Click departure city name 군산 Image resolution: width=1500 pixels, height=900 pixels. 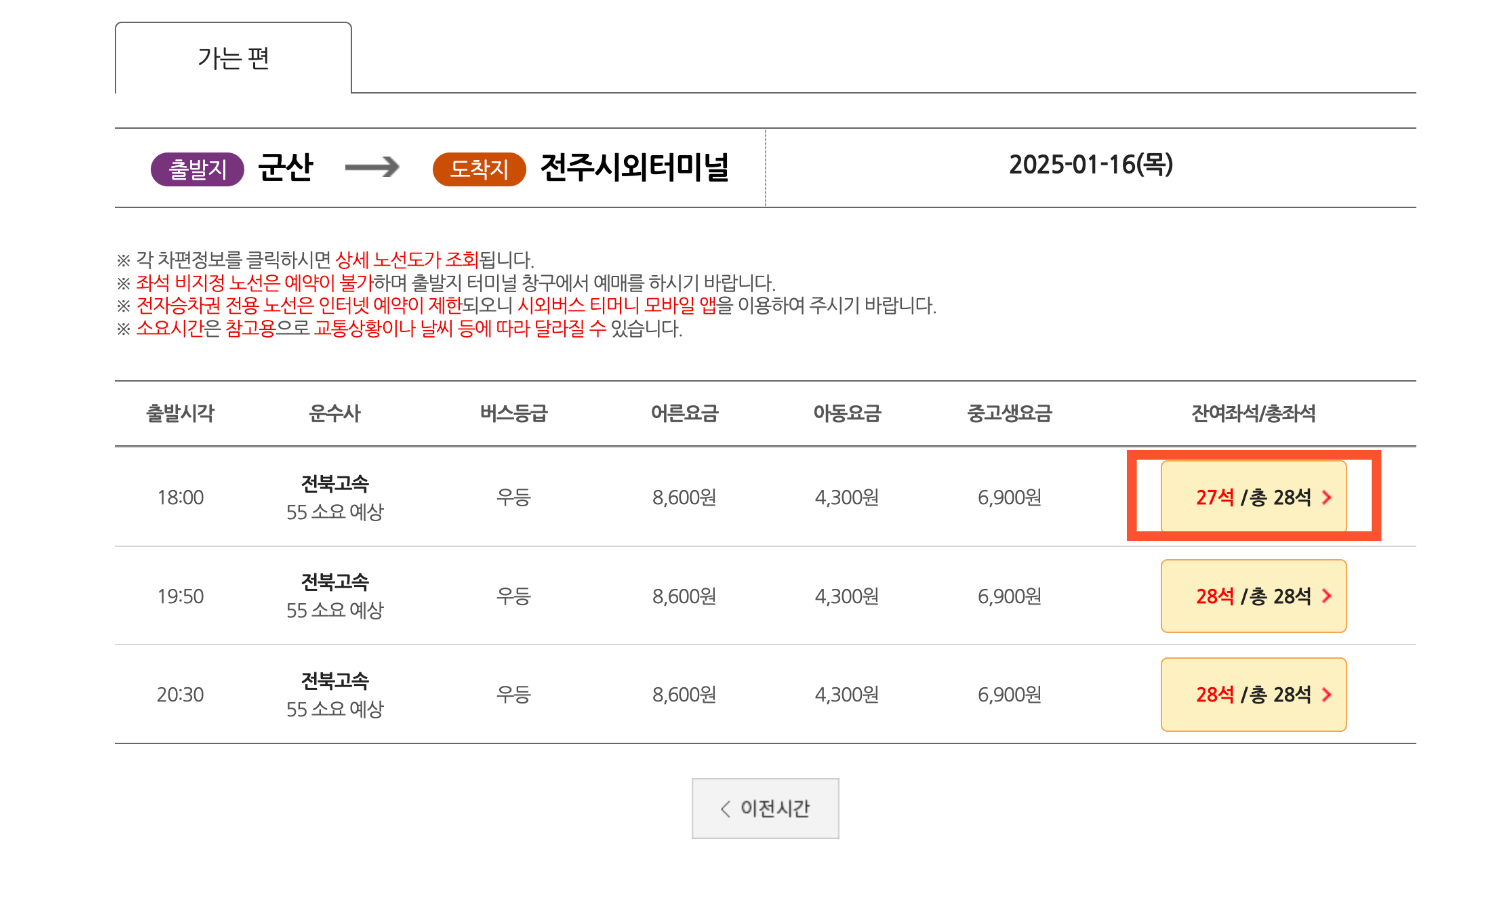coord(286,167)
